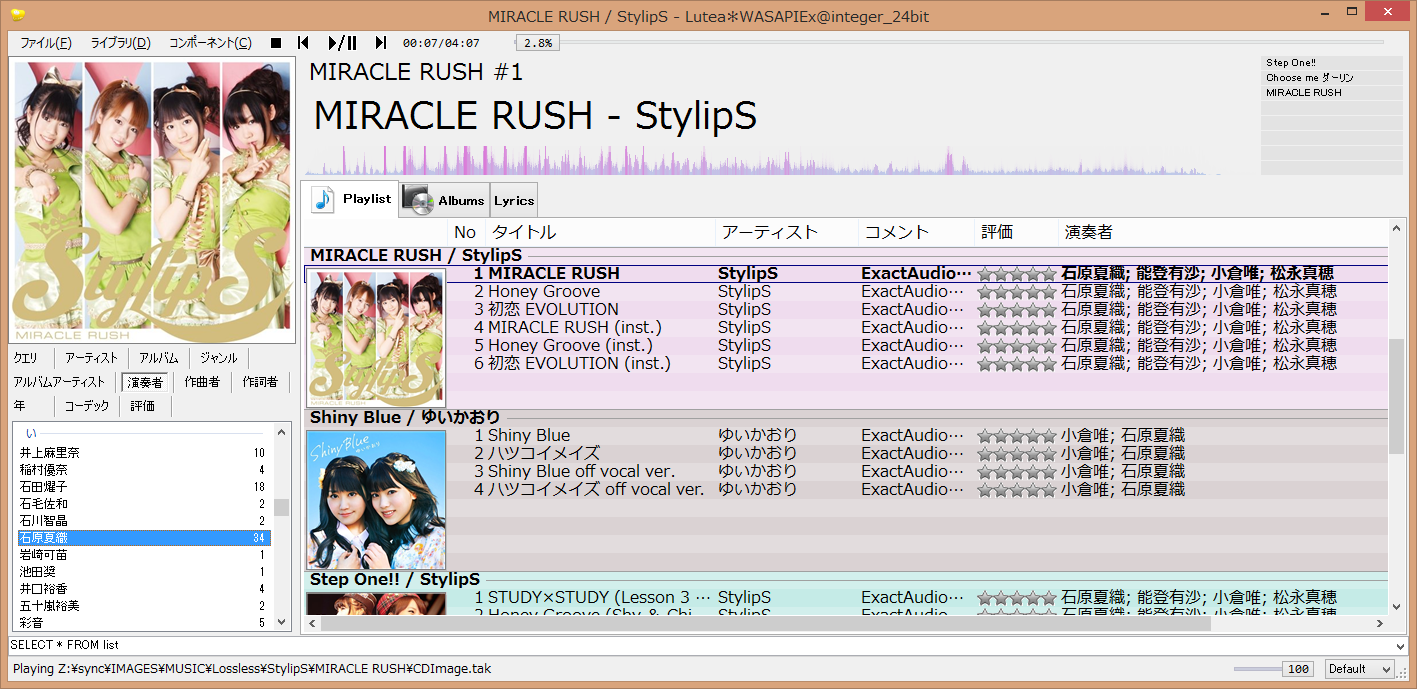The width and height of the screenshot is (1417, 689).
Task: Select the 作詞者 filter tab
Action: 260,382
